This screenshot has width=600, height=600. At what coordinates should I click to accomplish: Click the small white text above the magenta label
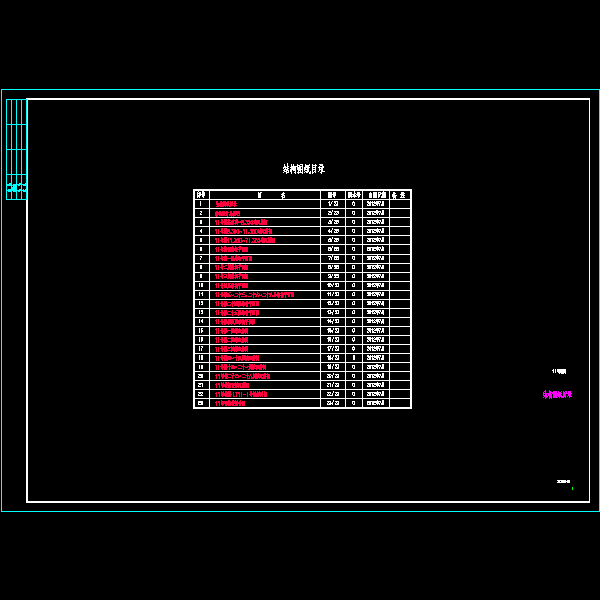(x=559, y=370)
